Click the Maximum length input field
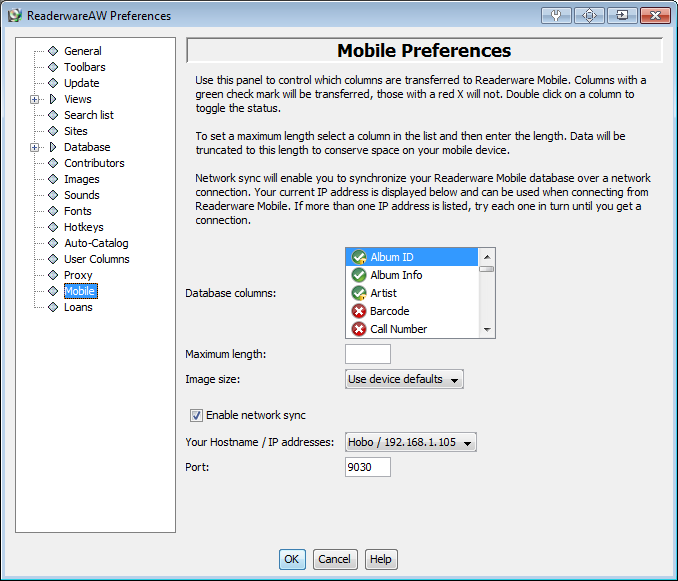 (x=368, y=354)
